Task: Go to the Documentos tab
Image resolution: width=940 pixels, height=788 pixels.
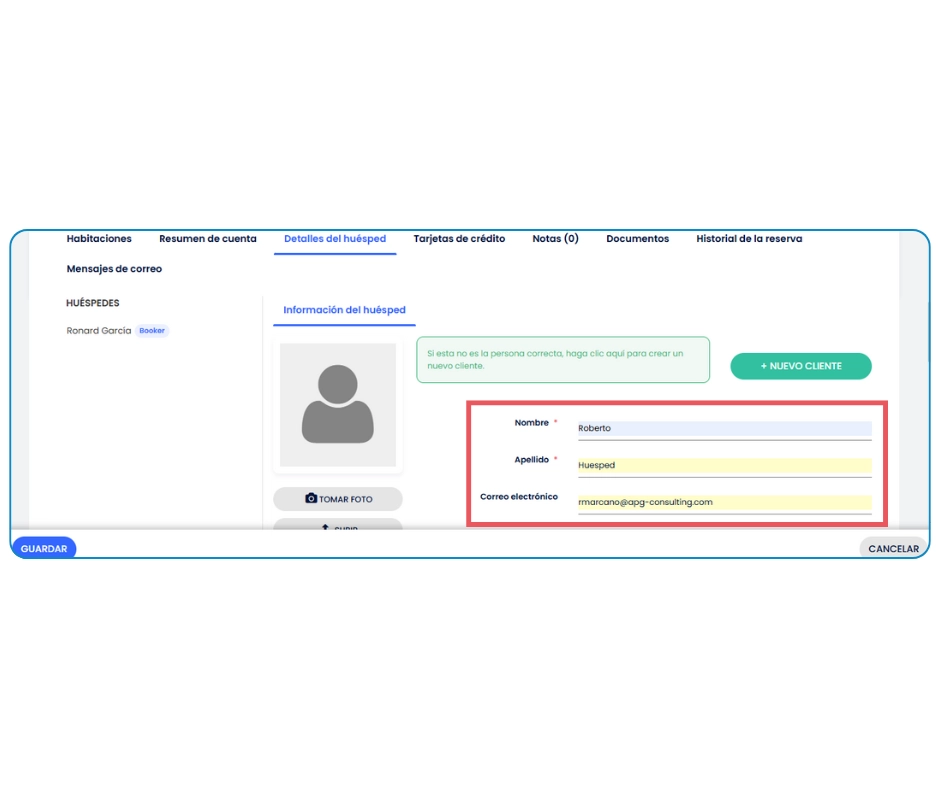Action: [637, 239]
